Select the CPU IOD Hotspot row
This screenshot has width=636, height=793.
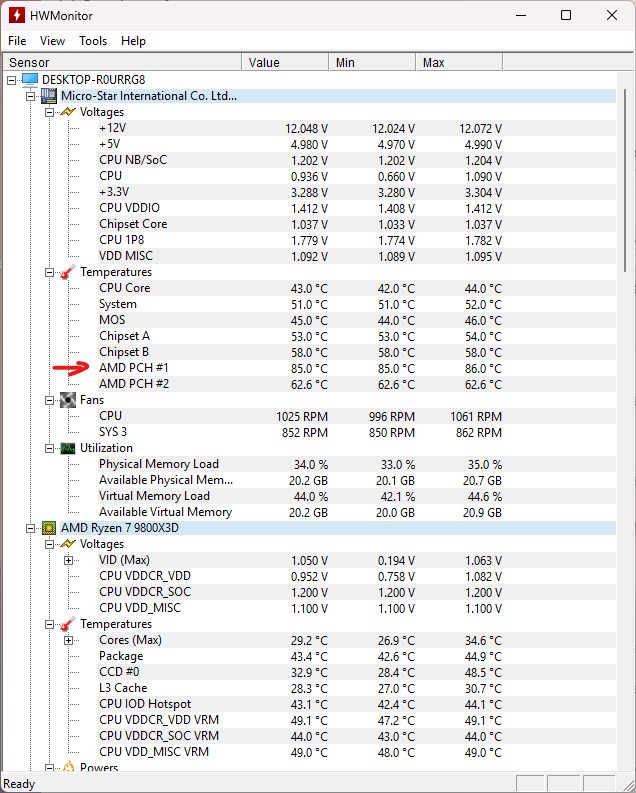144,704
